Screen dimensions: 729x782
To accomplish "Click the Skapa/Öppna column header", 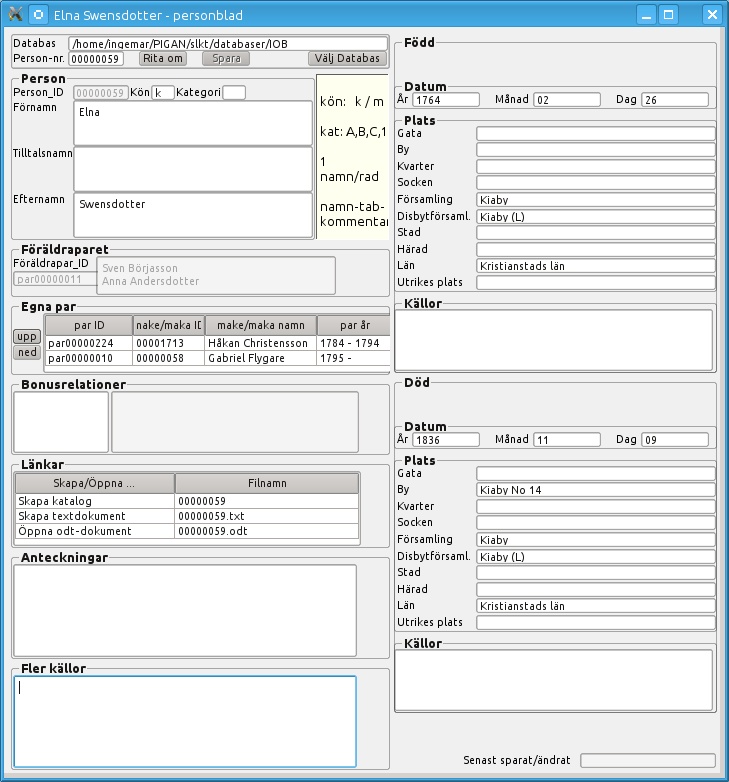I will (95, 483).
